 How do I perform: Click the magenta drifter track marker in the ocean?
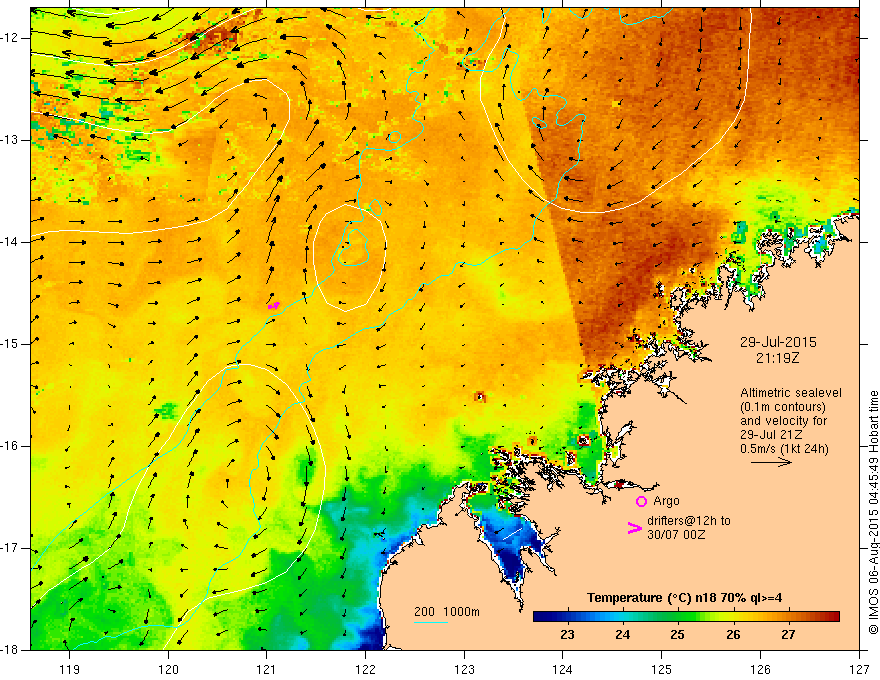point(274,306)
